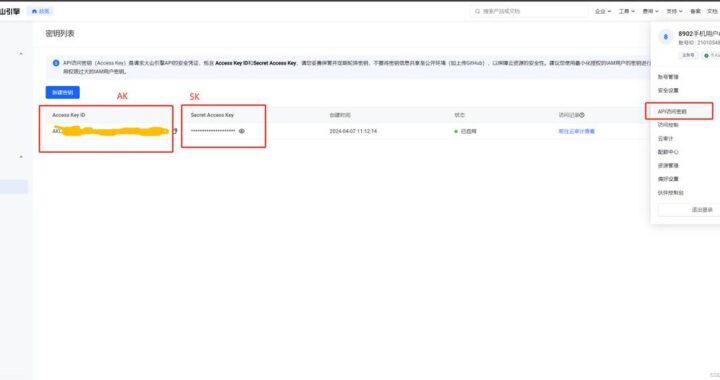Copy the Access Key ID using copy icon

[174, 131]
